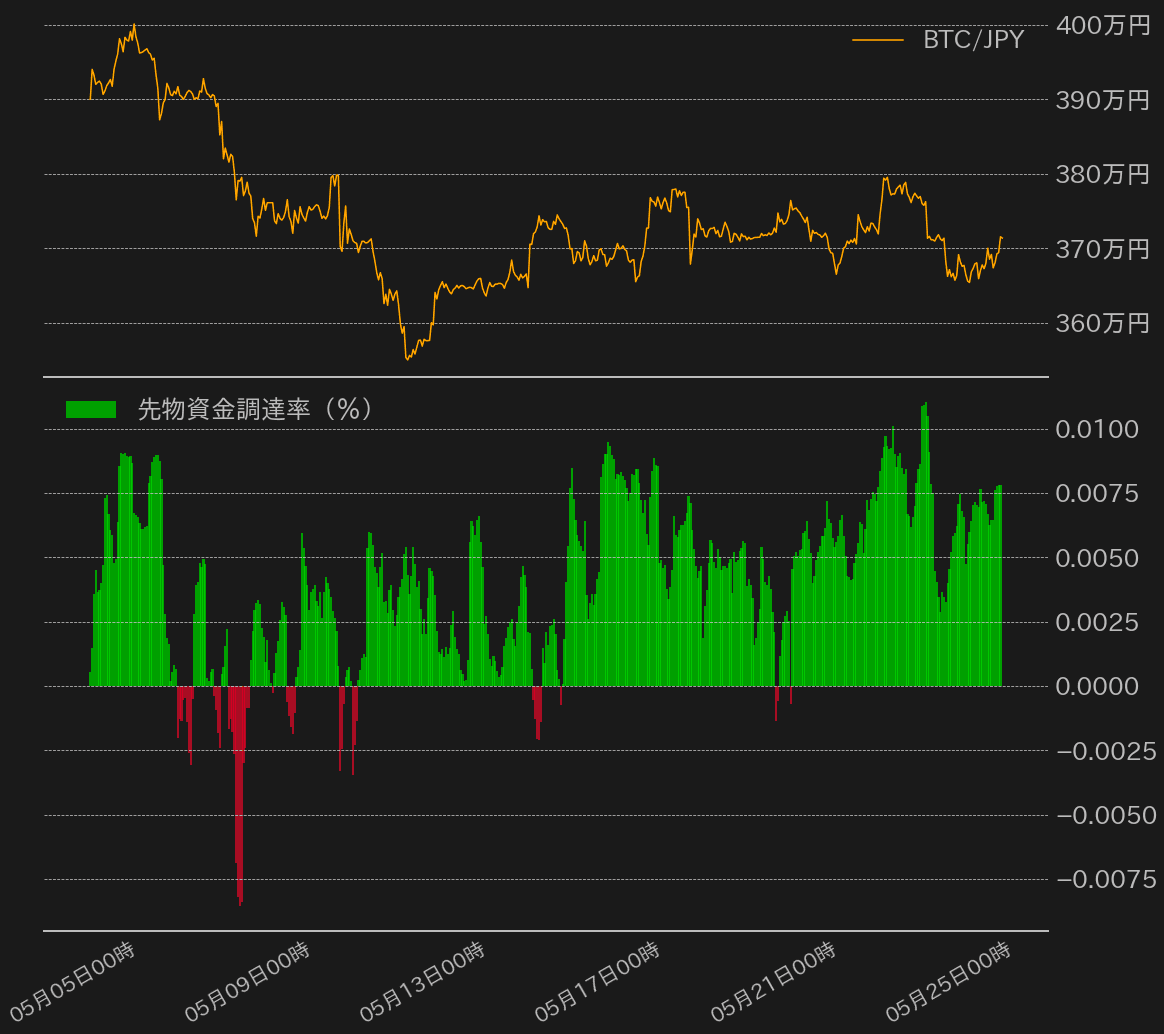1164x1034 pixels.
Task: Select the 360万円 price axis label
Action: 1103,323
